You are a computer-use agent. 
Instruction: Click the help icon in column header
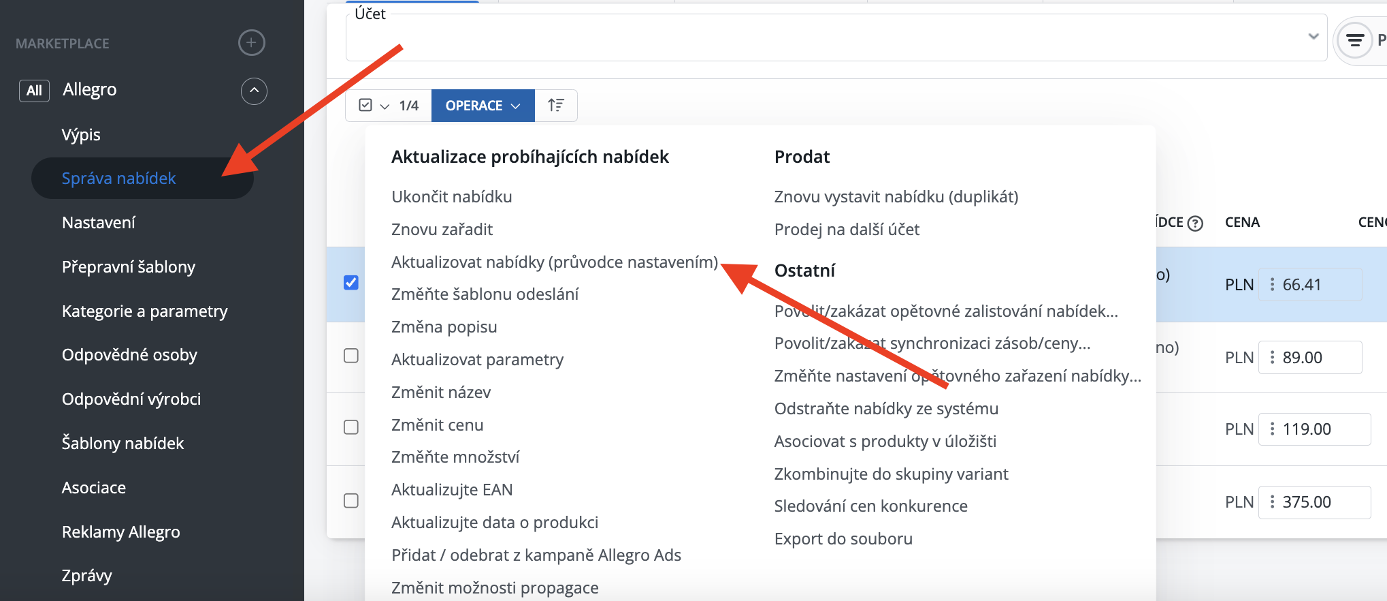[1194, 224]
